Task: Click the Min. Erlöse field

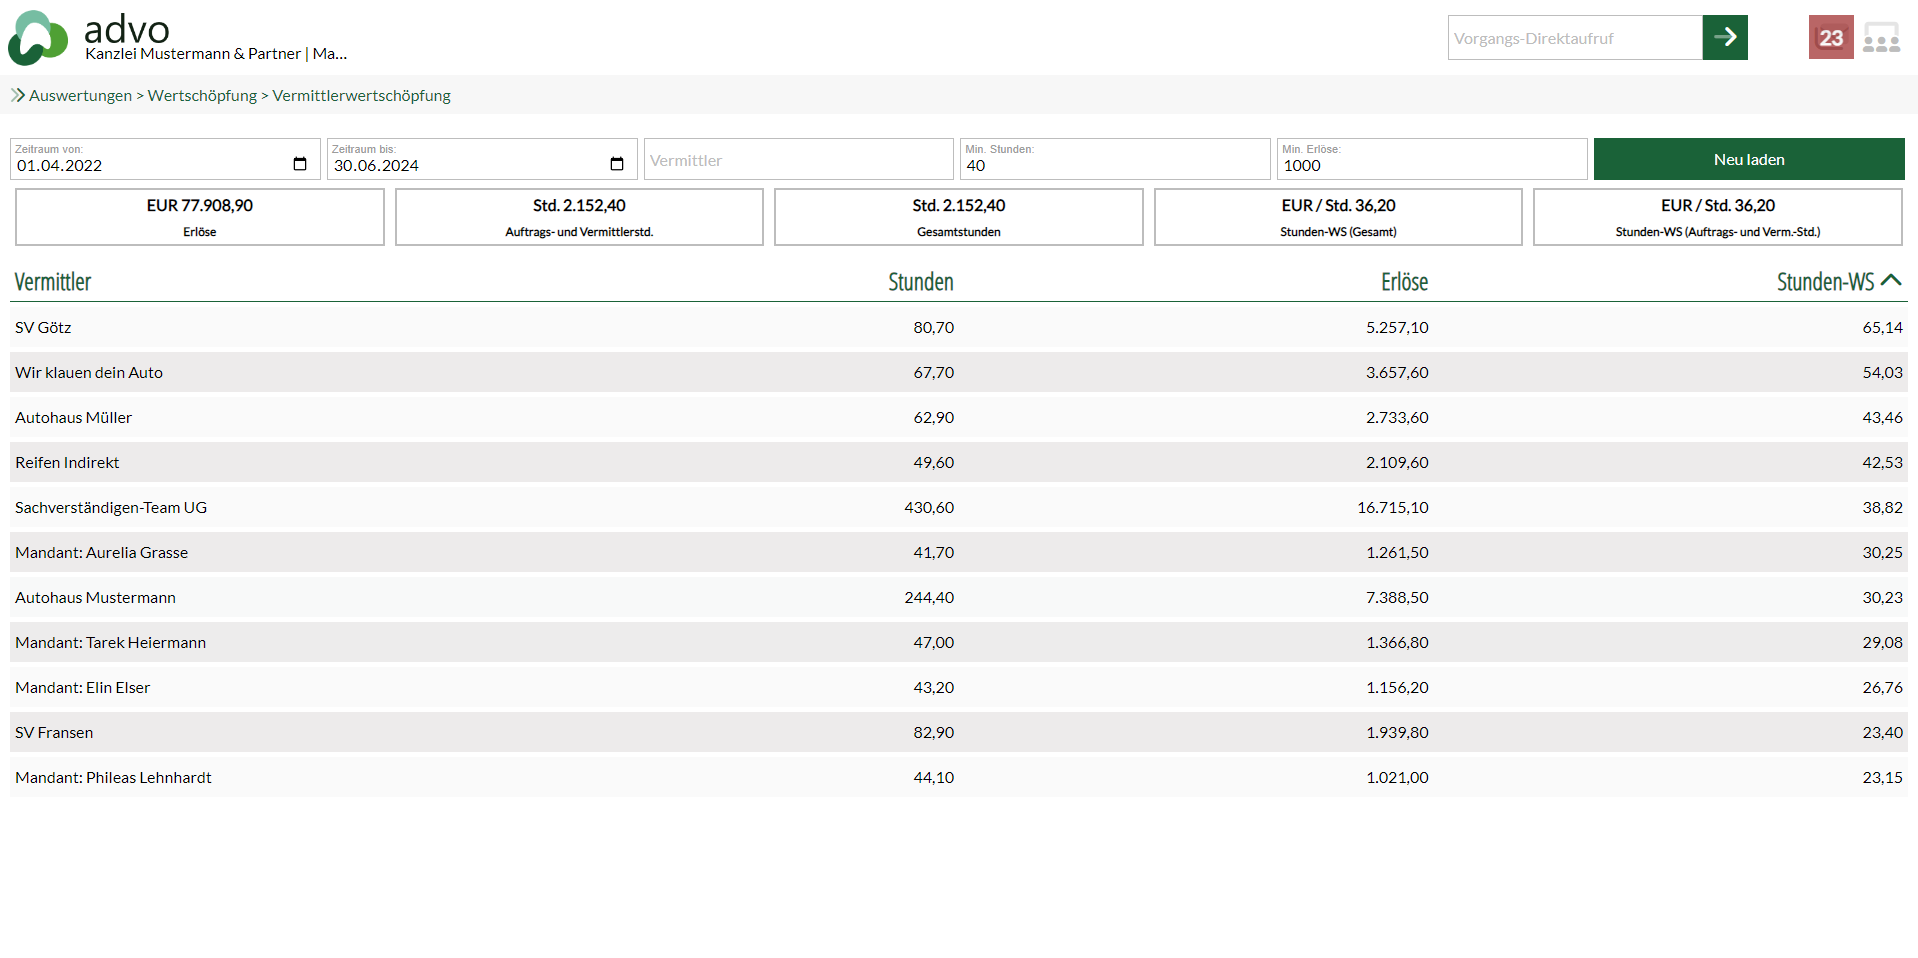Action: click(x=1431, y=164)
